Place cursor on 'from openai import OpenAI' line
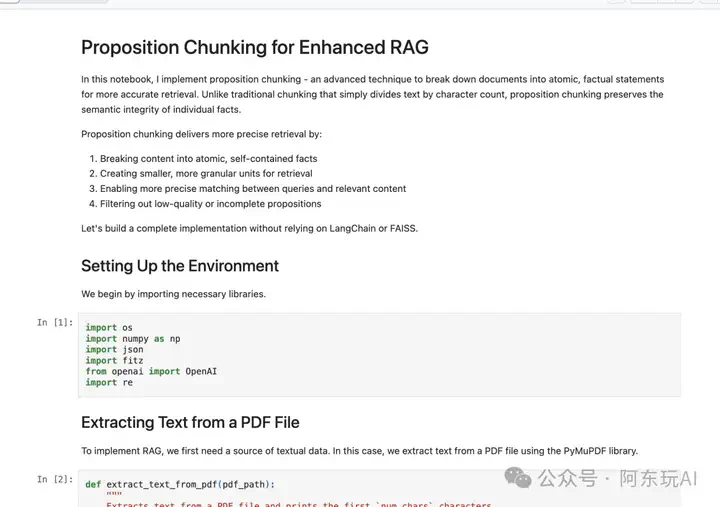Viewport: 720px width, 507px height. point(151,371)
